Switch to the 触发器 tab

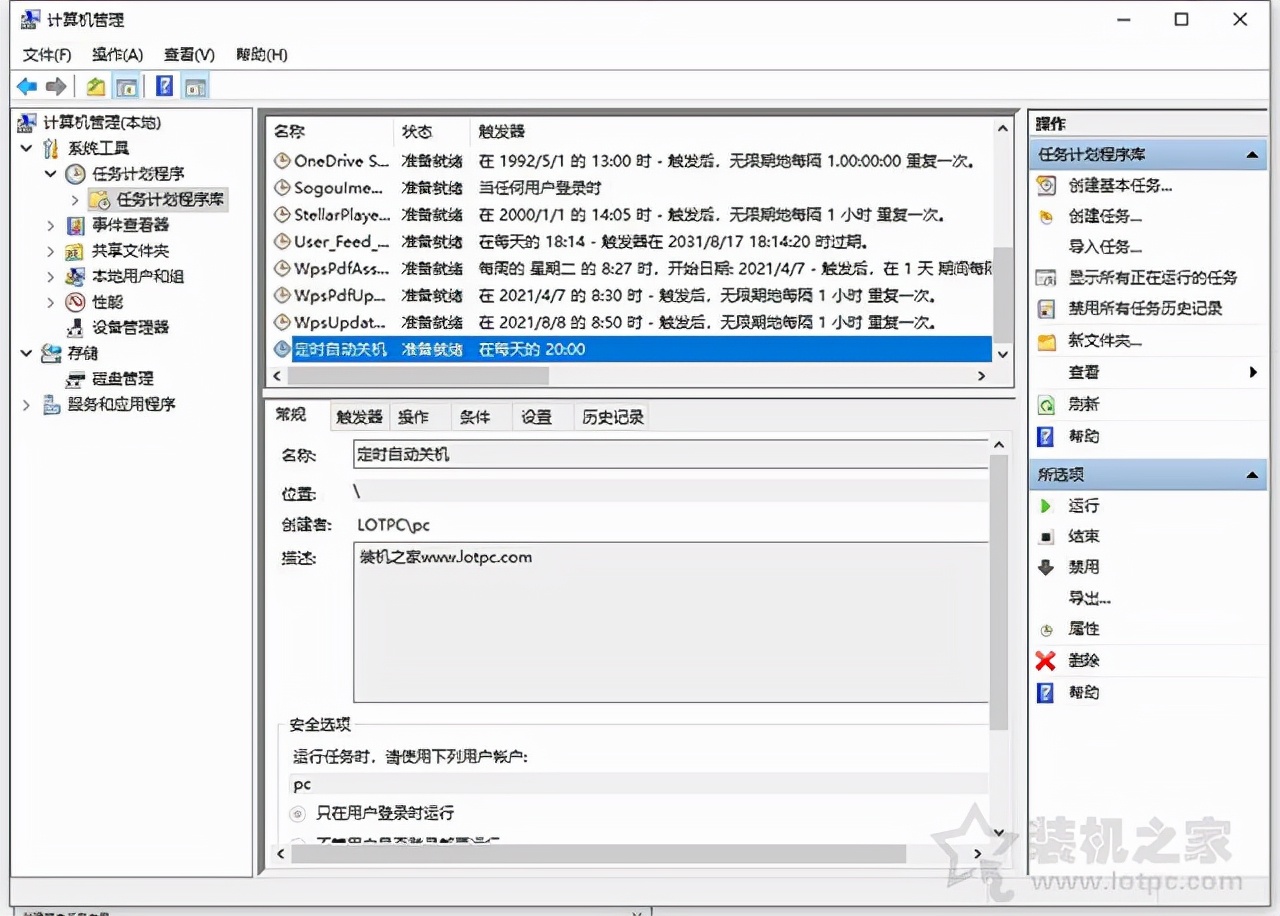(x=359, y=417)
